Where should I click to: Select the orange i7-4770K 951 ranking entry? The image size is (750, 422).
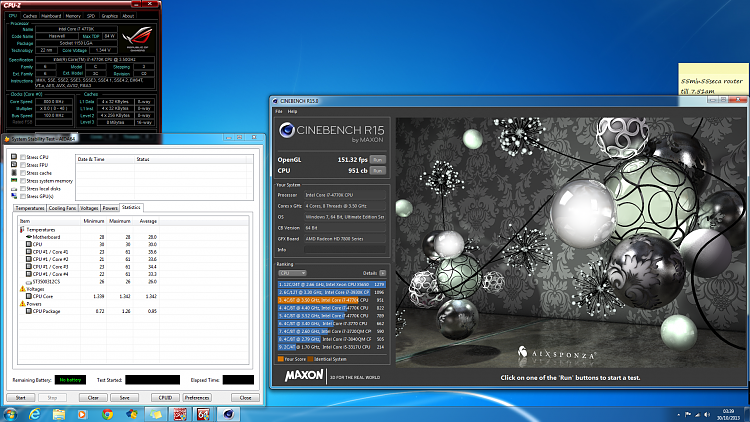pyautogui.click(x=331, y=300)
